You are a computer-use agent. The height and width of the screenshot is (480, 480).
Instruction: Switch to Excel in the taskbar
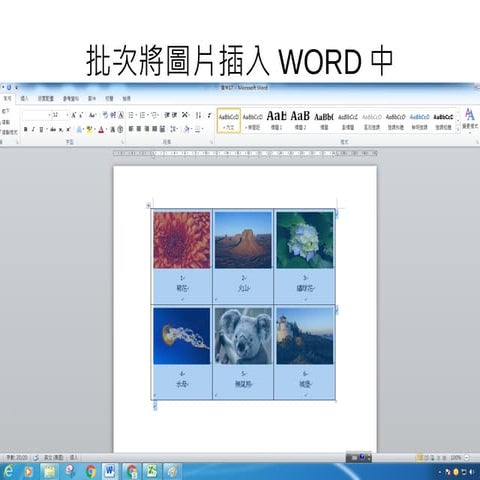[152, 471]
